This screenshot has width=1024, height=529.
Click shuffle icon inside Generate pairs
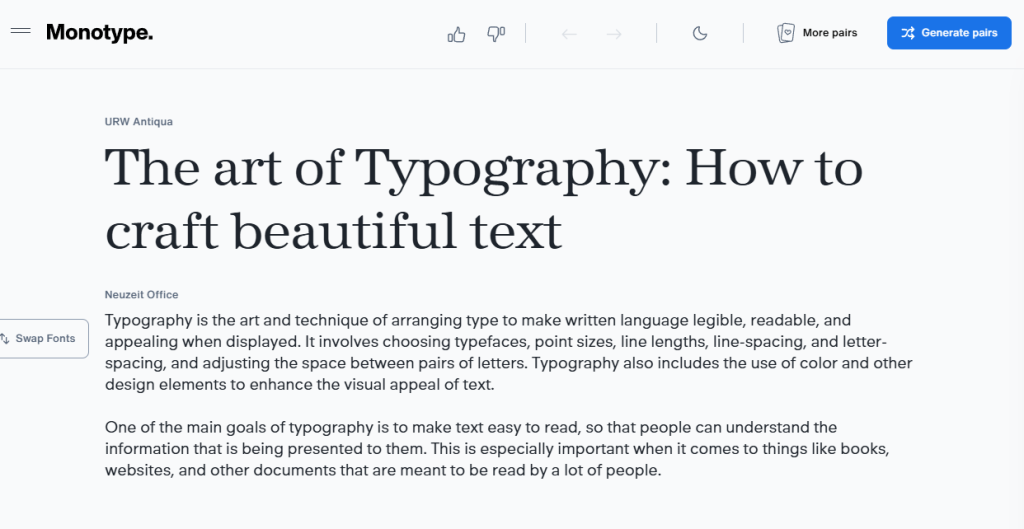pos(907,33)
